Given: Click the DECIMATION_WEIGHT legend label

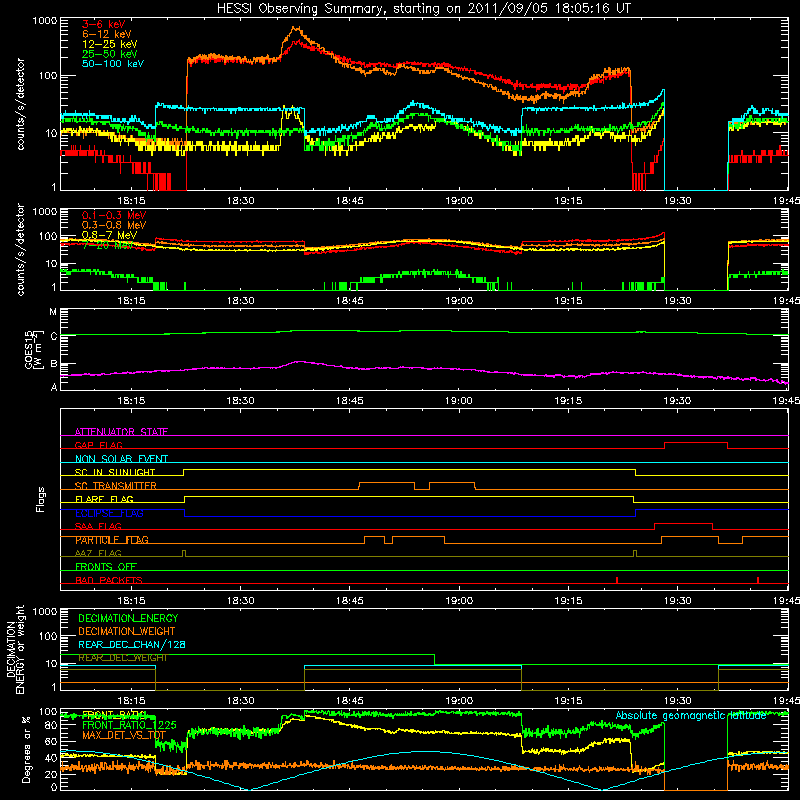Looking at the screenshot, I should [127, 631].
